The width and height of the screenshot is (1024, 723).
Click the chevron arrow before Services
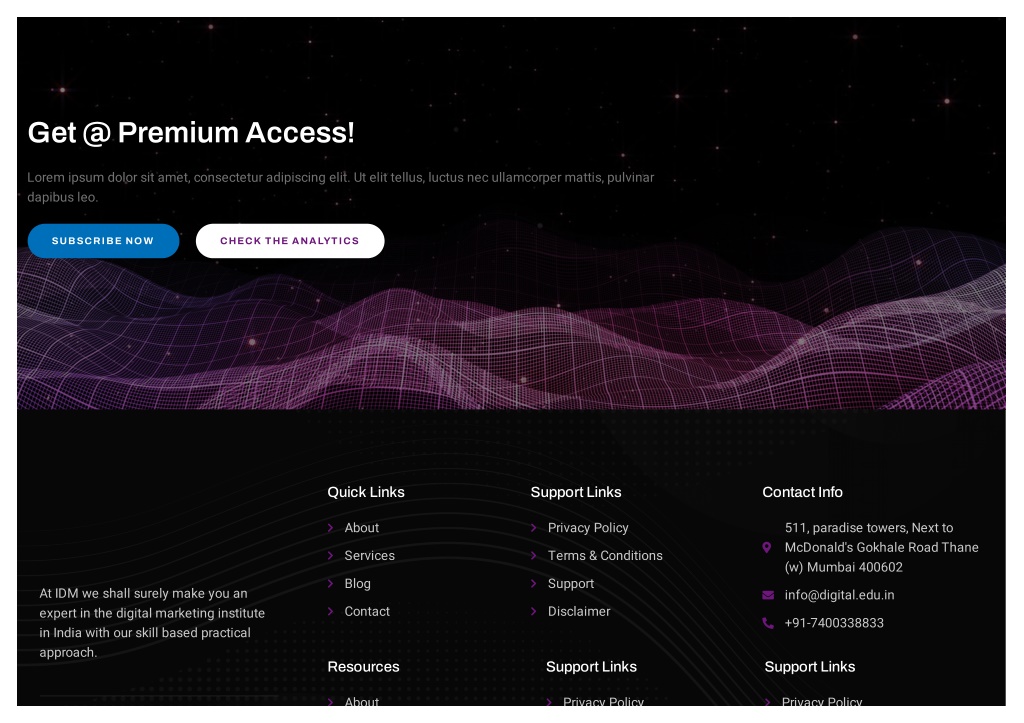[x=330, y=556]
